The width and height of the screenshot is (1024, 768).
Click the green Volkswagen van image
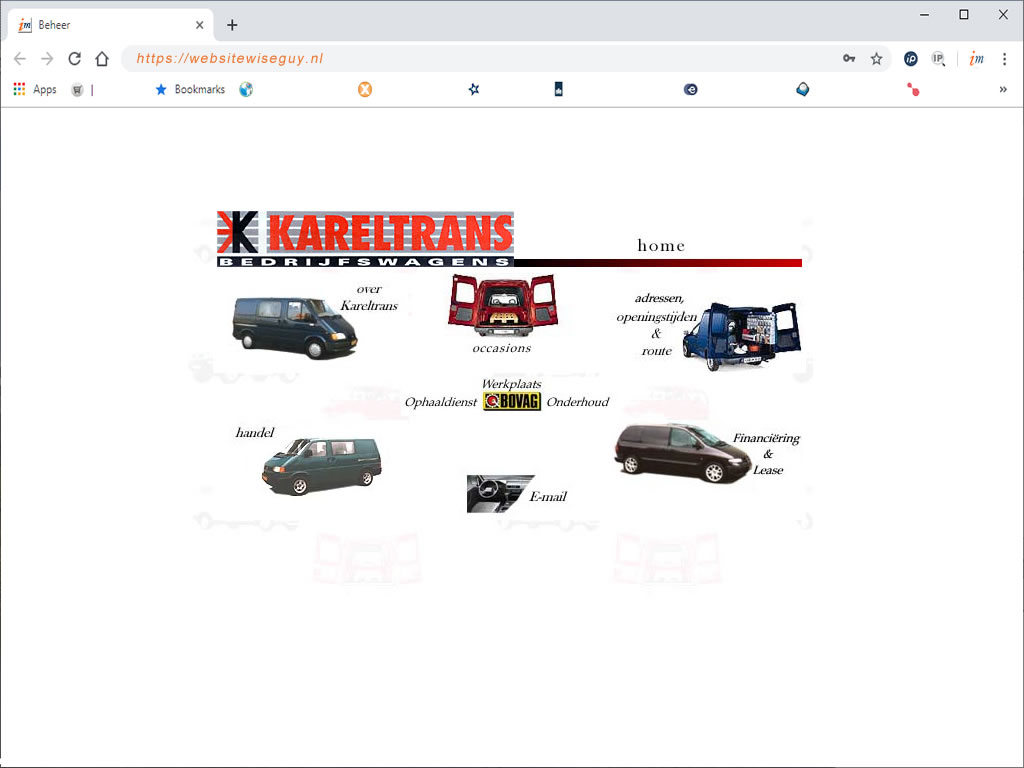click(321, 466)
